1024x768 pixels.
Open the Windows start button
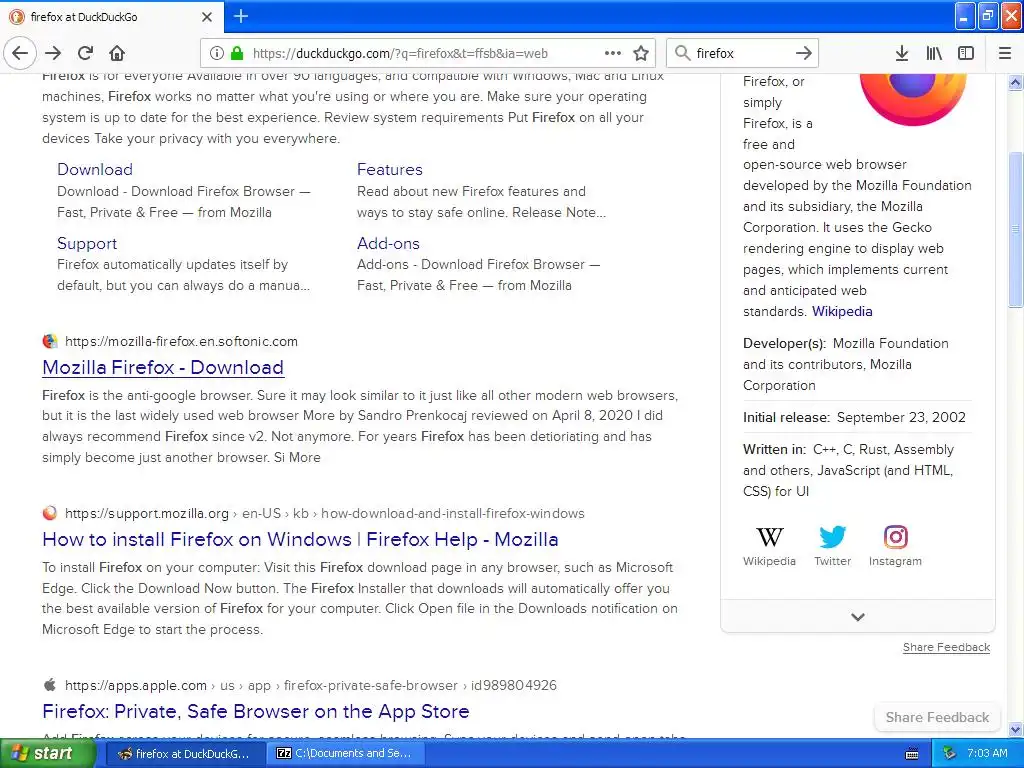pos(47,754)
